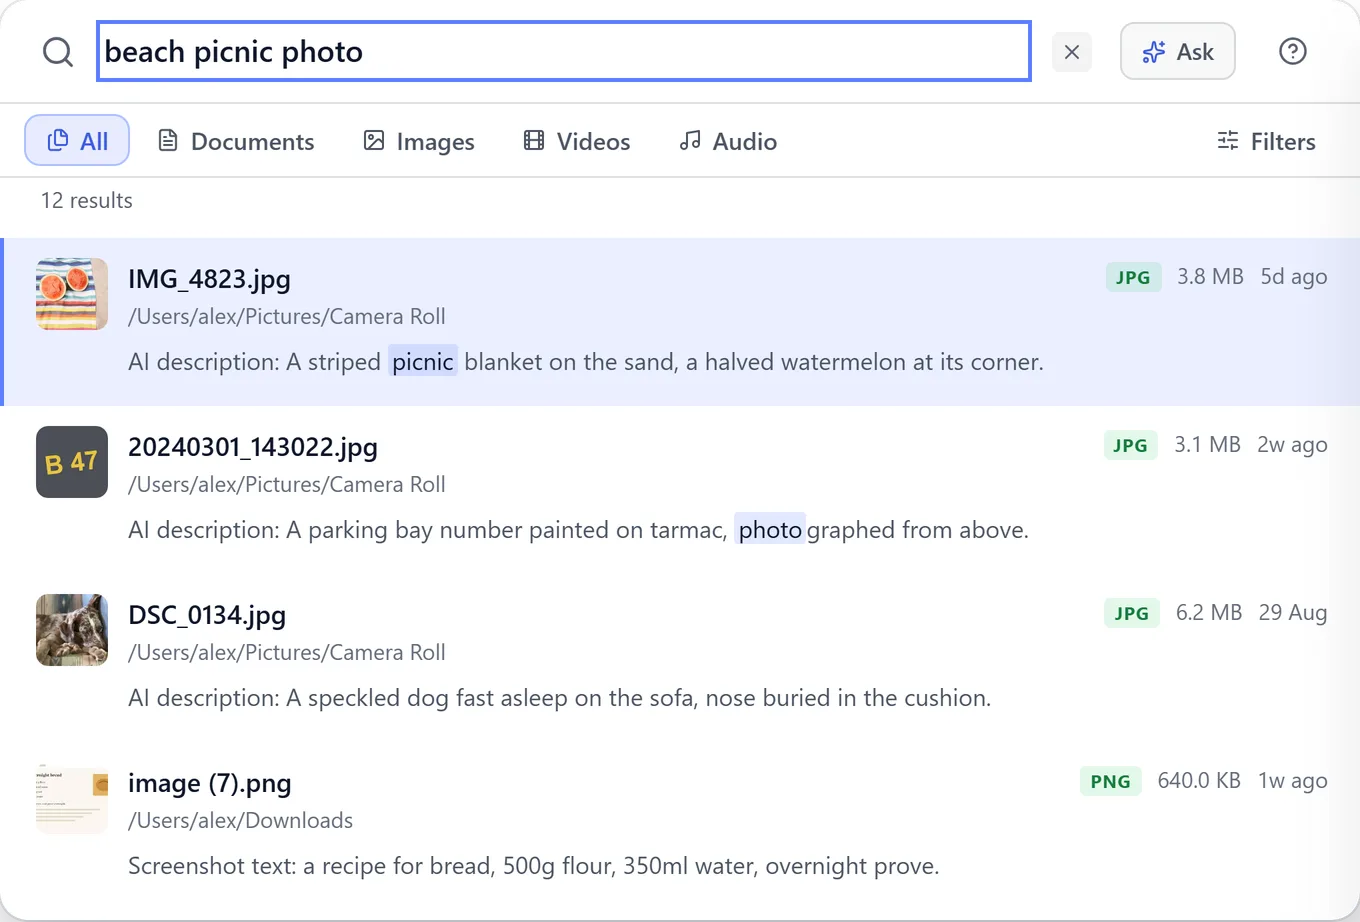Click the /Users/alex/Downloads path

coord(240,820)
